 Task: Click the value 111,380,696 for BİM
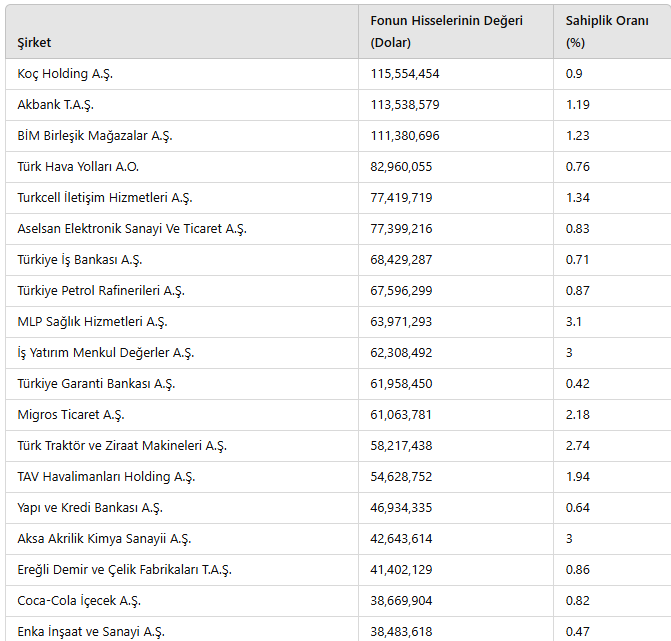click(x=405, y=136)
